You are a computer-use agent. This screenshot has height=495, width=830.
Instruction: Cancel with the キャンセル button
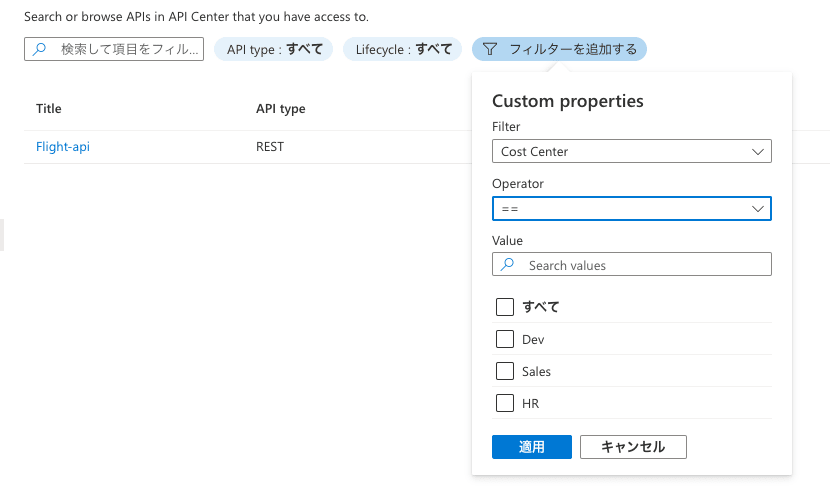click(x=633, y=447)
